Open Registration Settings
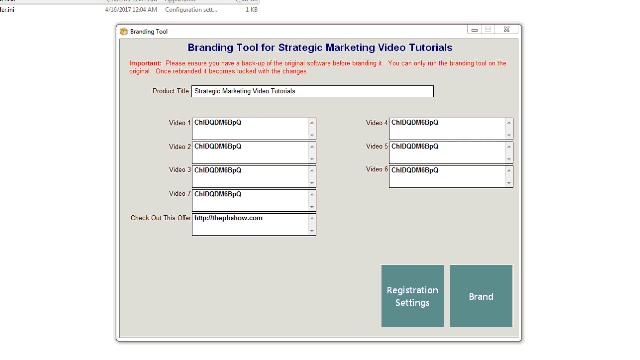This screenshot has width=640, height=360. tap(412, 296)
